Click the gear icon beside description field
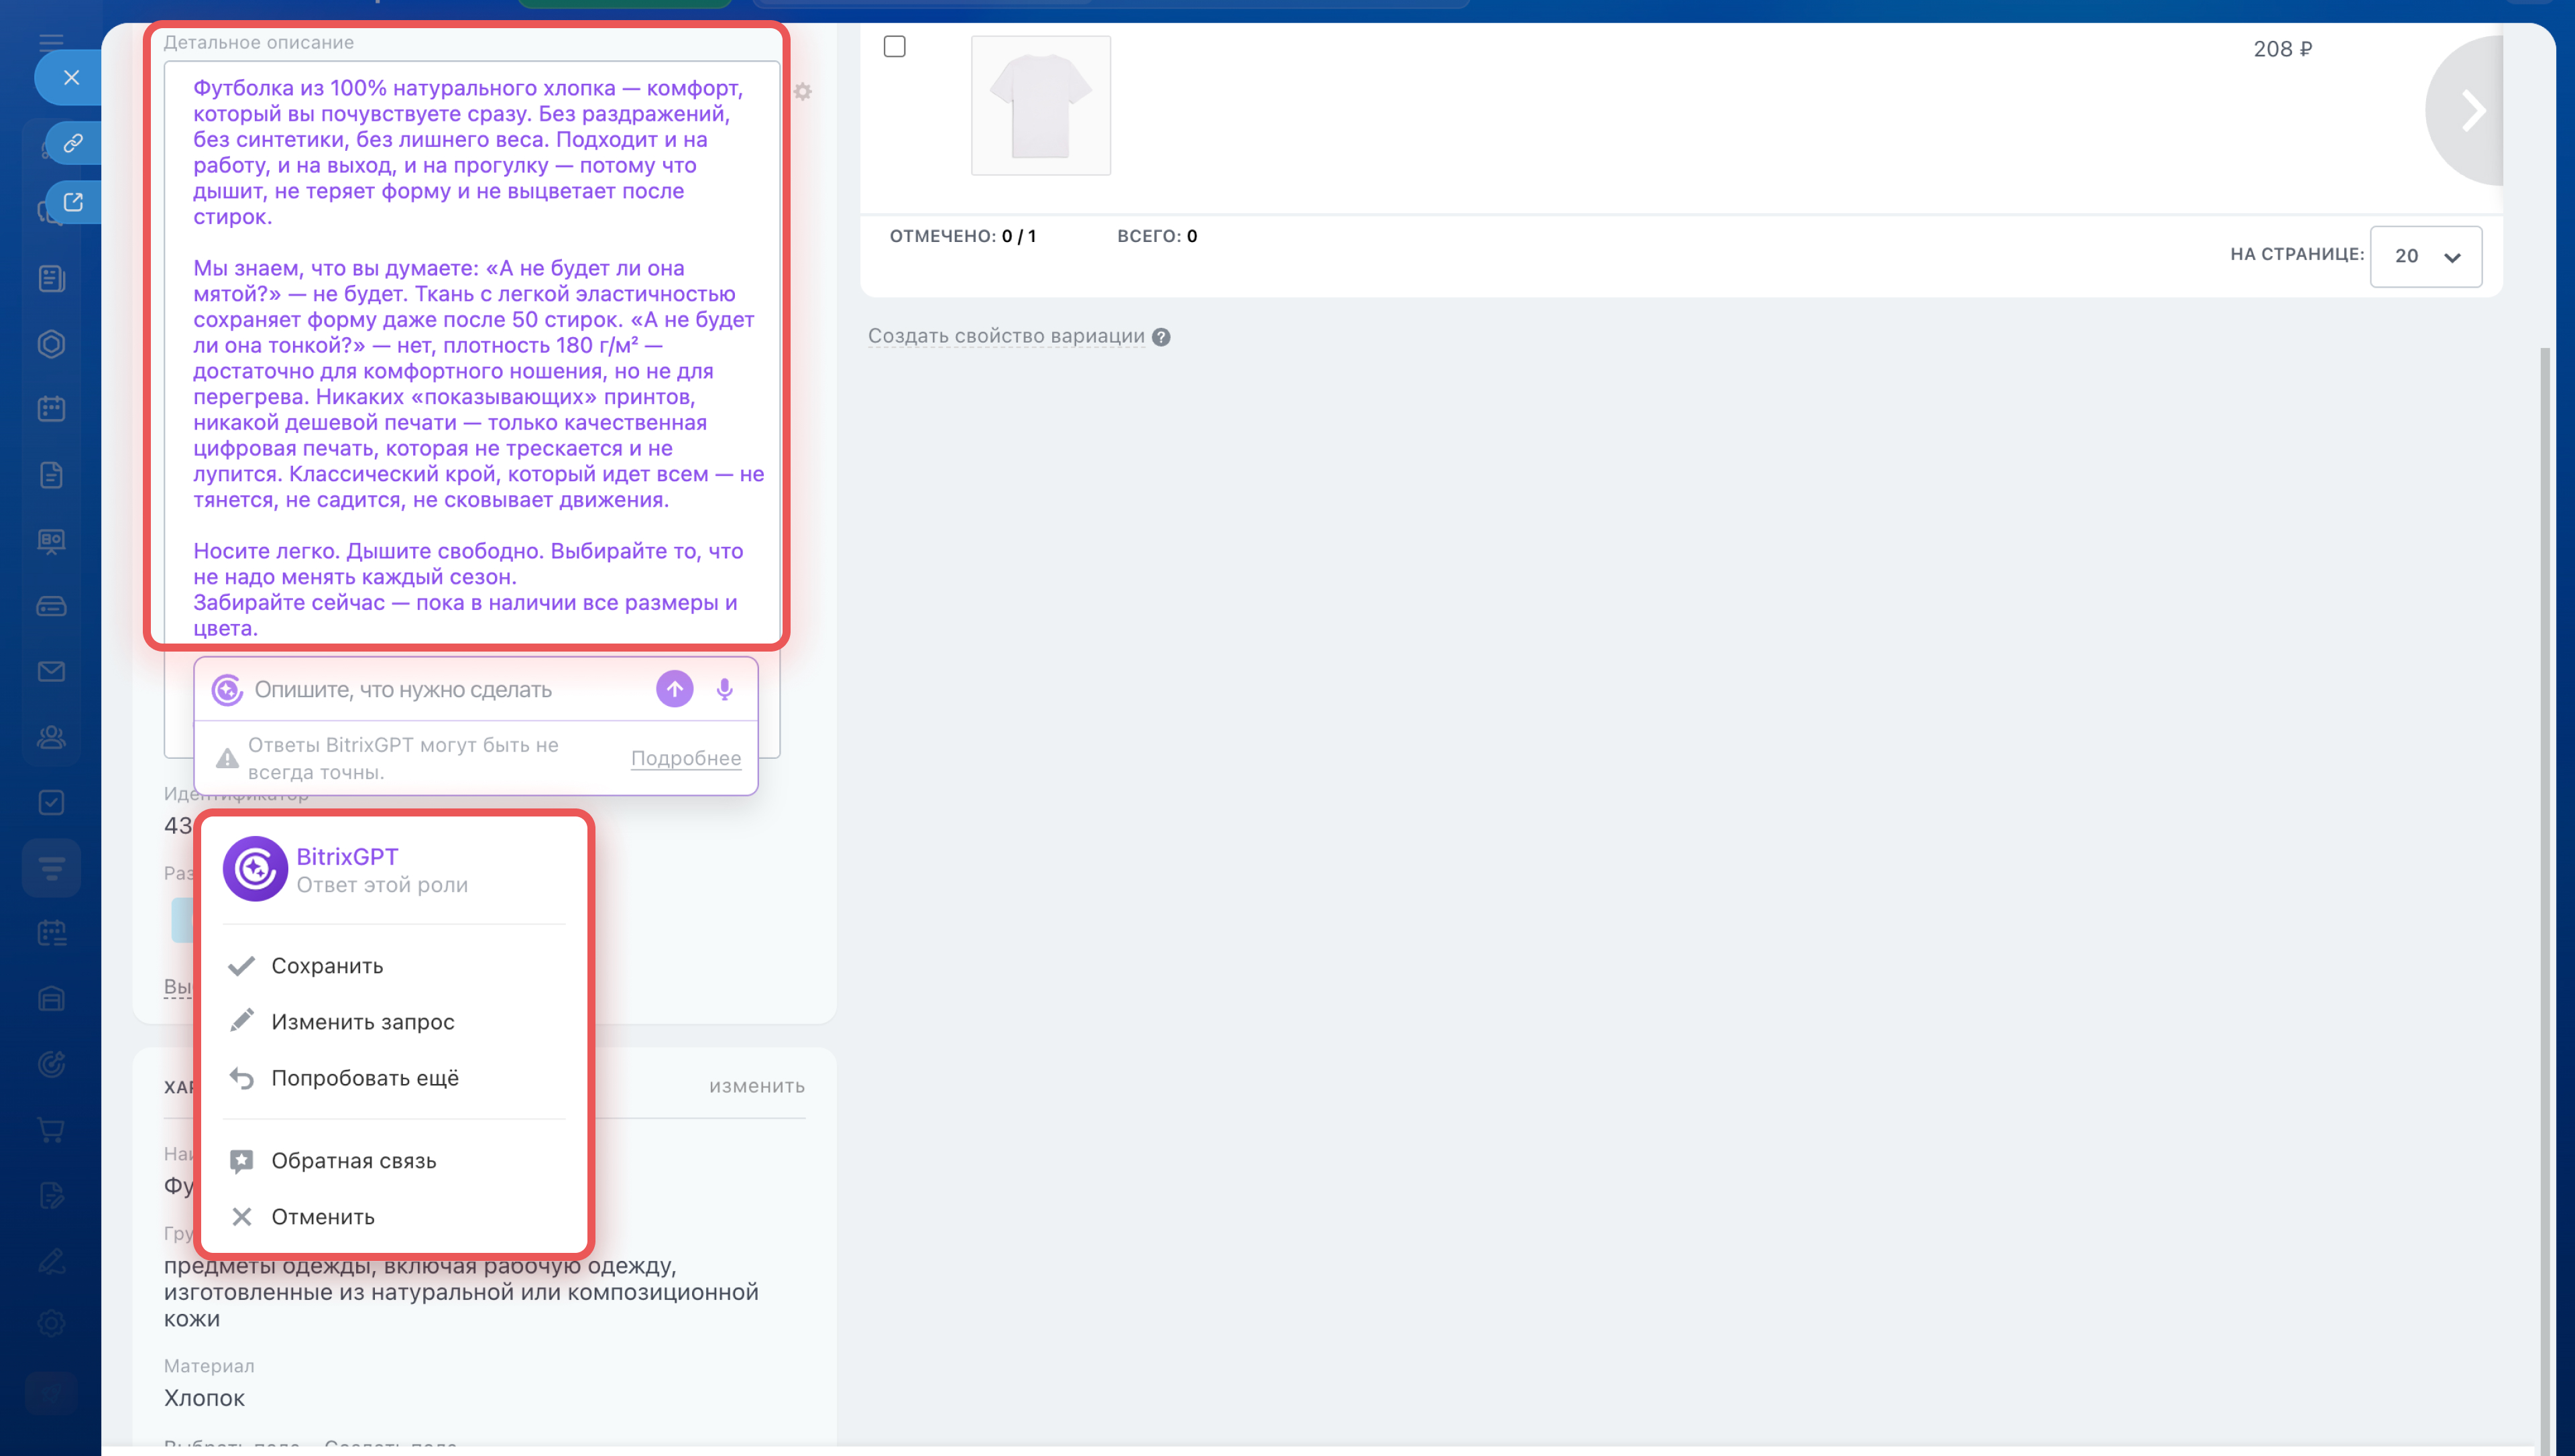 802,92
